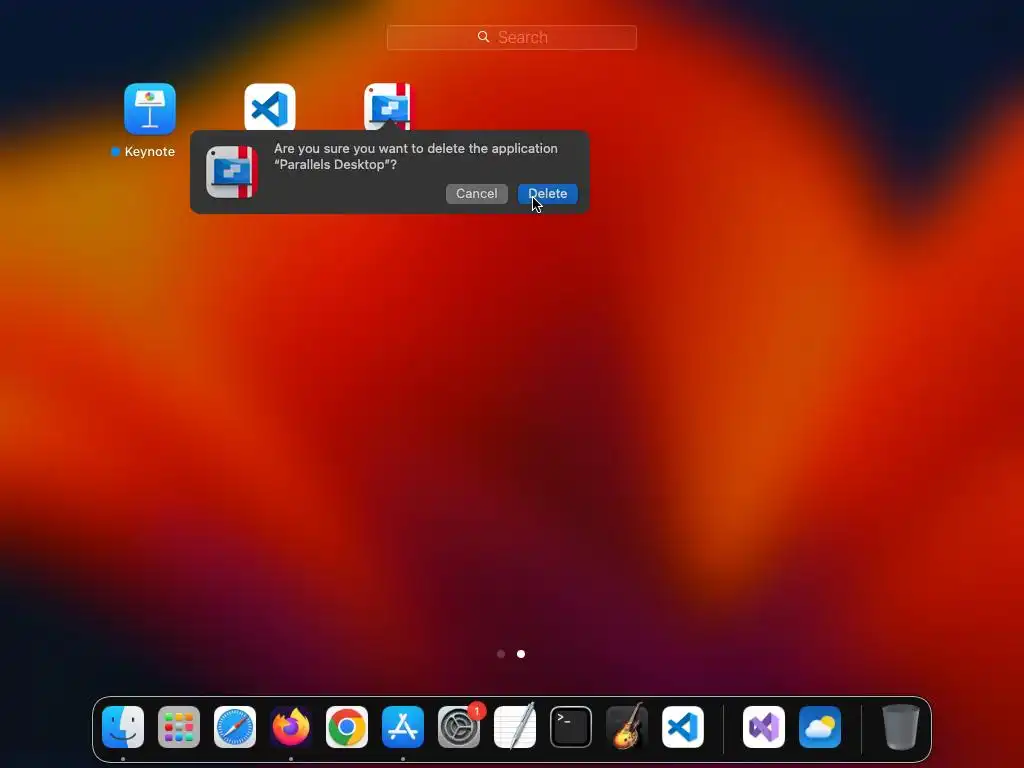Select the Parallels Desktop icon in Launchpad grid
Screen dimensions: 1024x768
[x=389, y=106]
